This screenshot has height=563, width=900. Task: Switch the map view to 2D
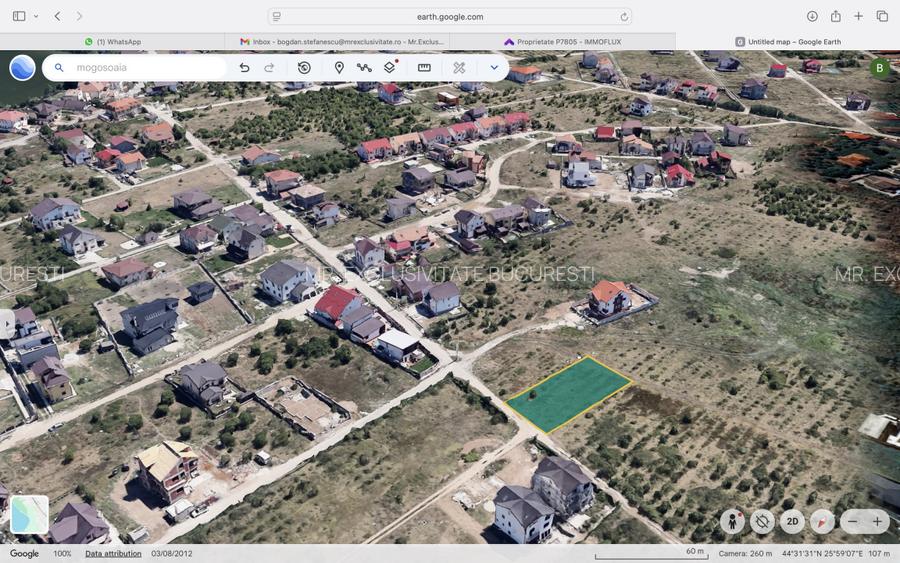792,521
